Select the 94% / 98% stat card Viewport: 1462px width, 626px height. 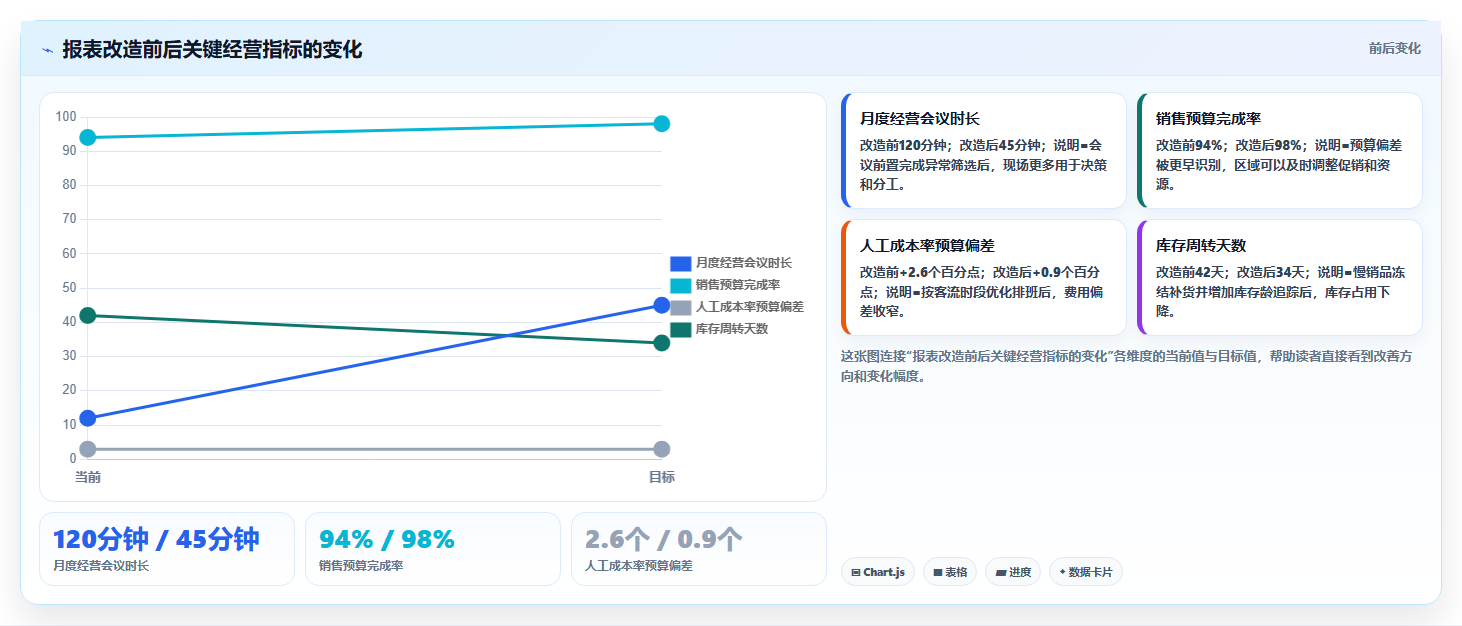433,549
